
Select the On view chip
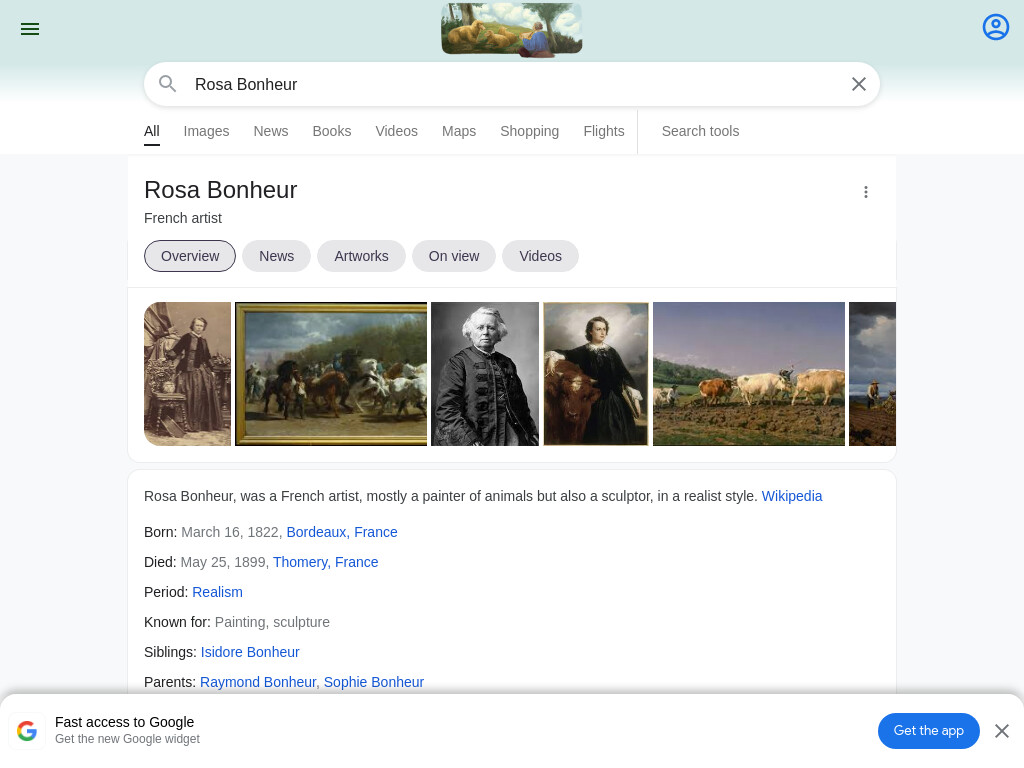coord(454,256)
